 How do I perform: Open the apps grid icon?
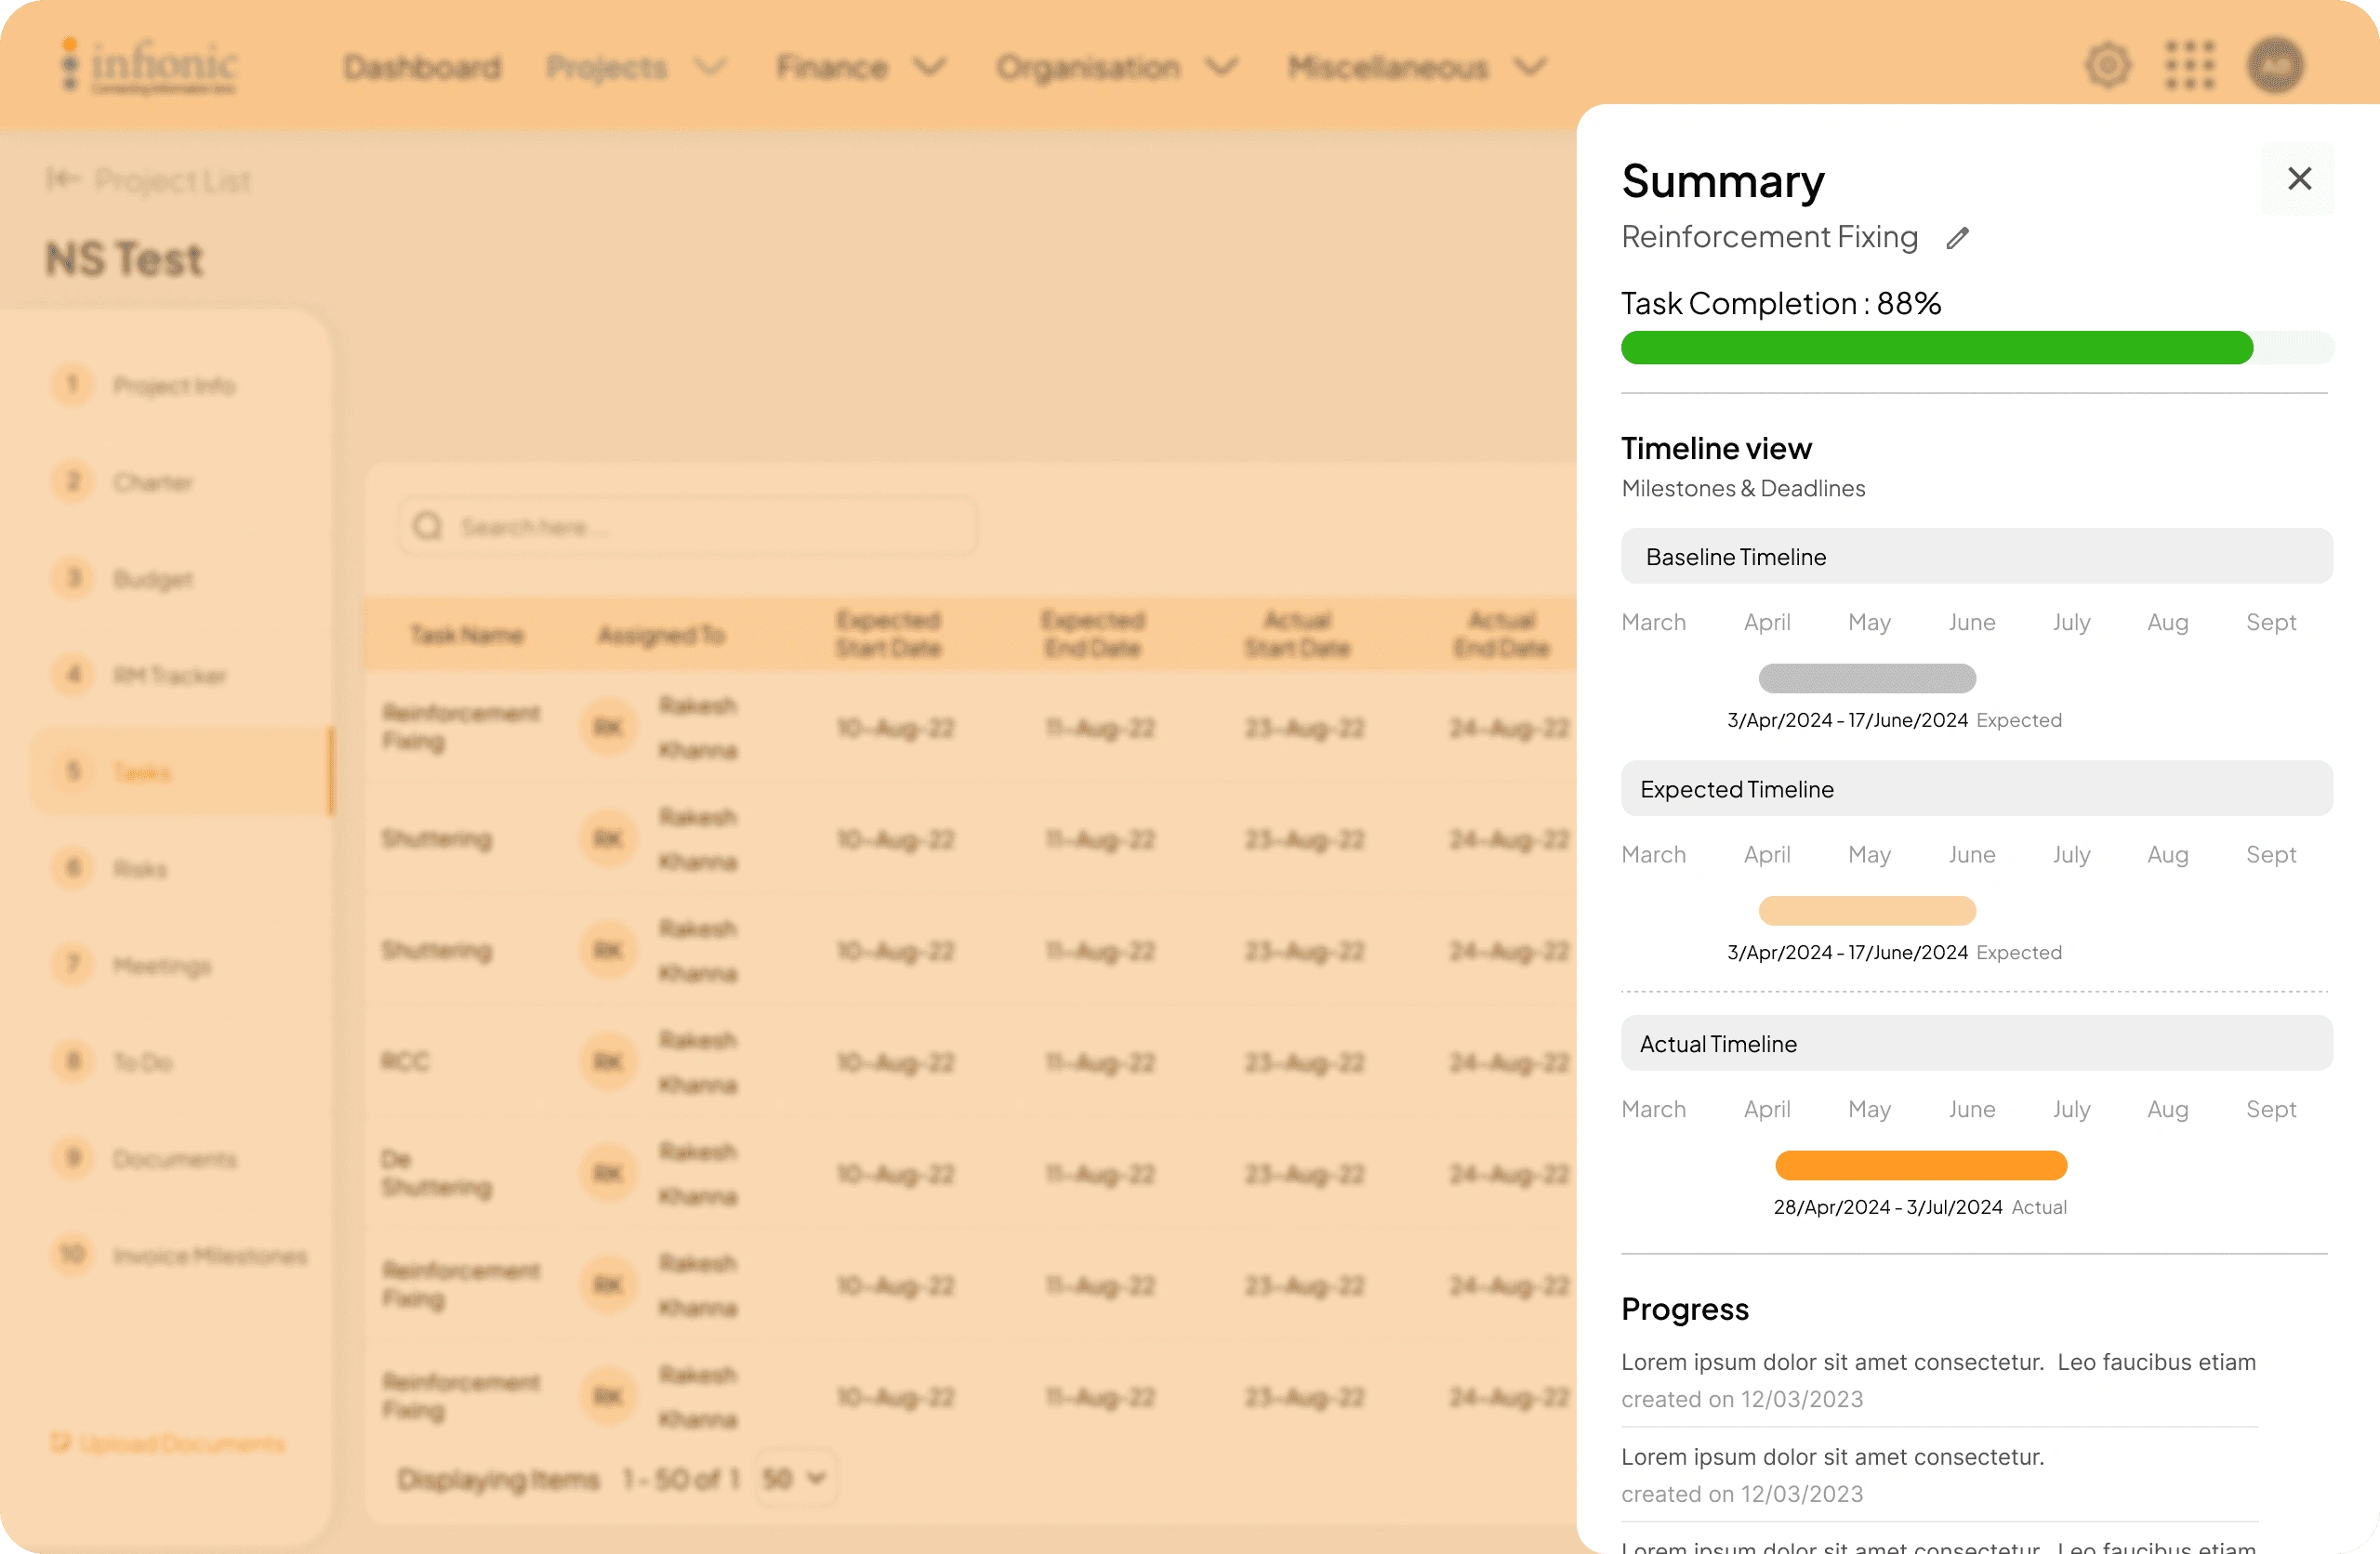coord(2190,66)
